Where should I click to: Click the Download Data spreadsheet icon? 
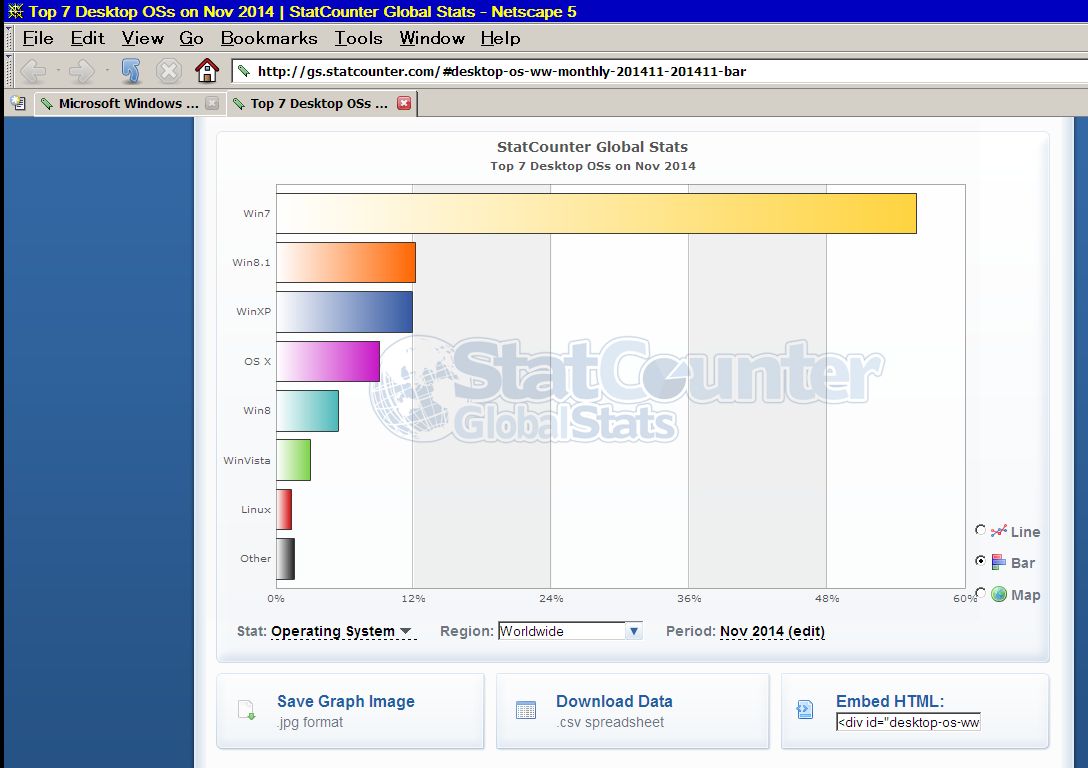point(526,710)
